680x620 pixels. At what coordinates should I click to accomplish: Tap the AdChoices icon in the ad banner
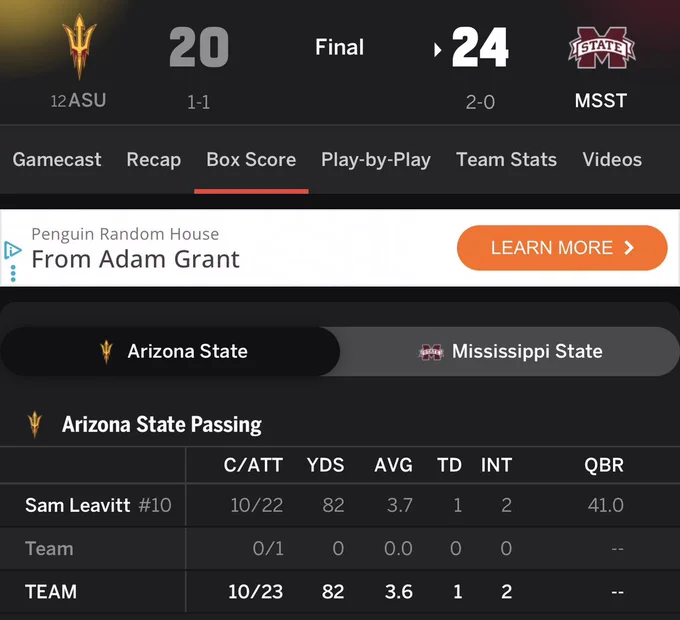click(x=12, y=250)
